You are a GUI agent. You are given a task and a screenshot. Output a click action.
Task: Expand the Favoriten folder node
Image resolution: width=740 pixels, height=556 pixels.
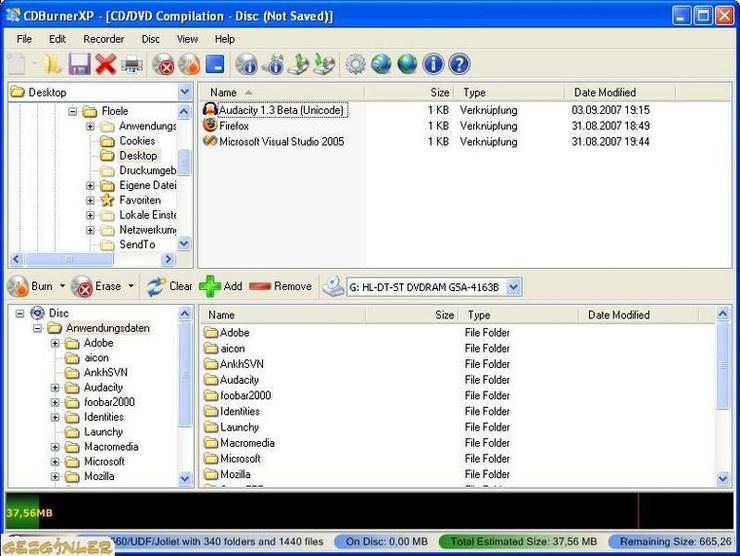tap(90, 201)
